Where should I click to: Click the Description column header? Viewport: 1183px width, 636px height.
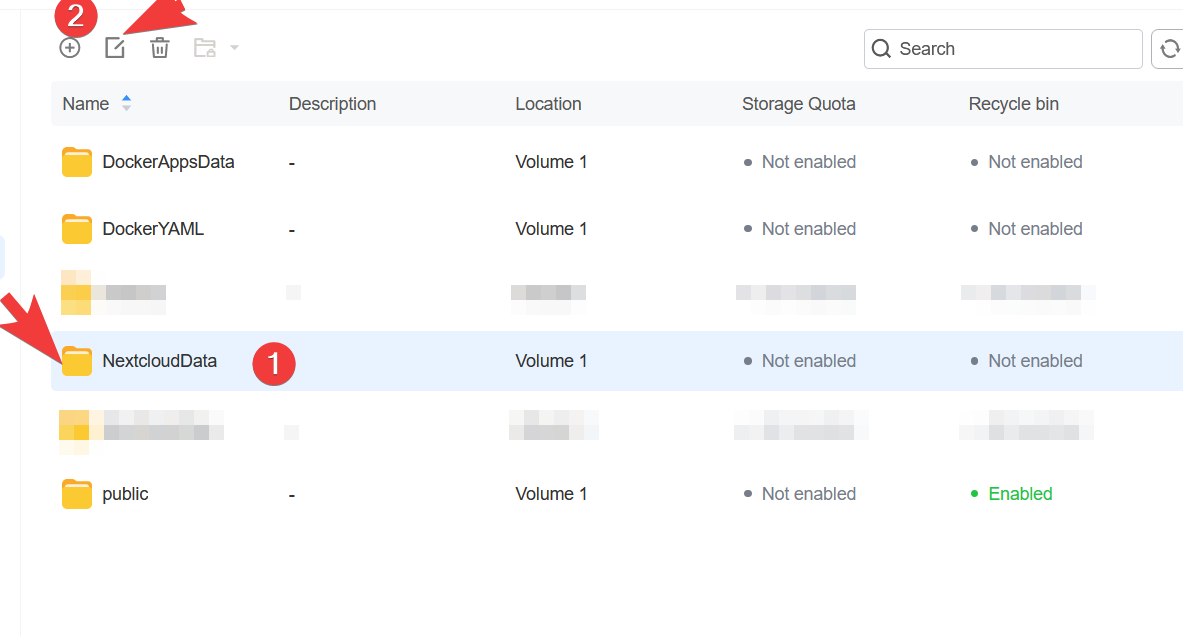coord(332,104)
